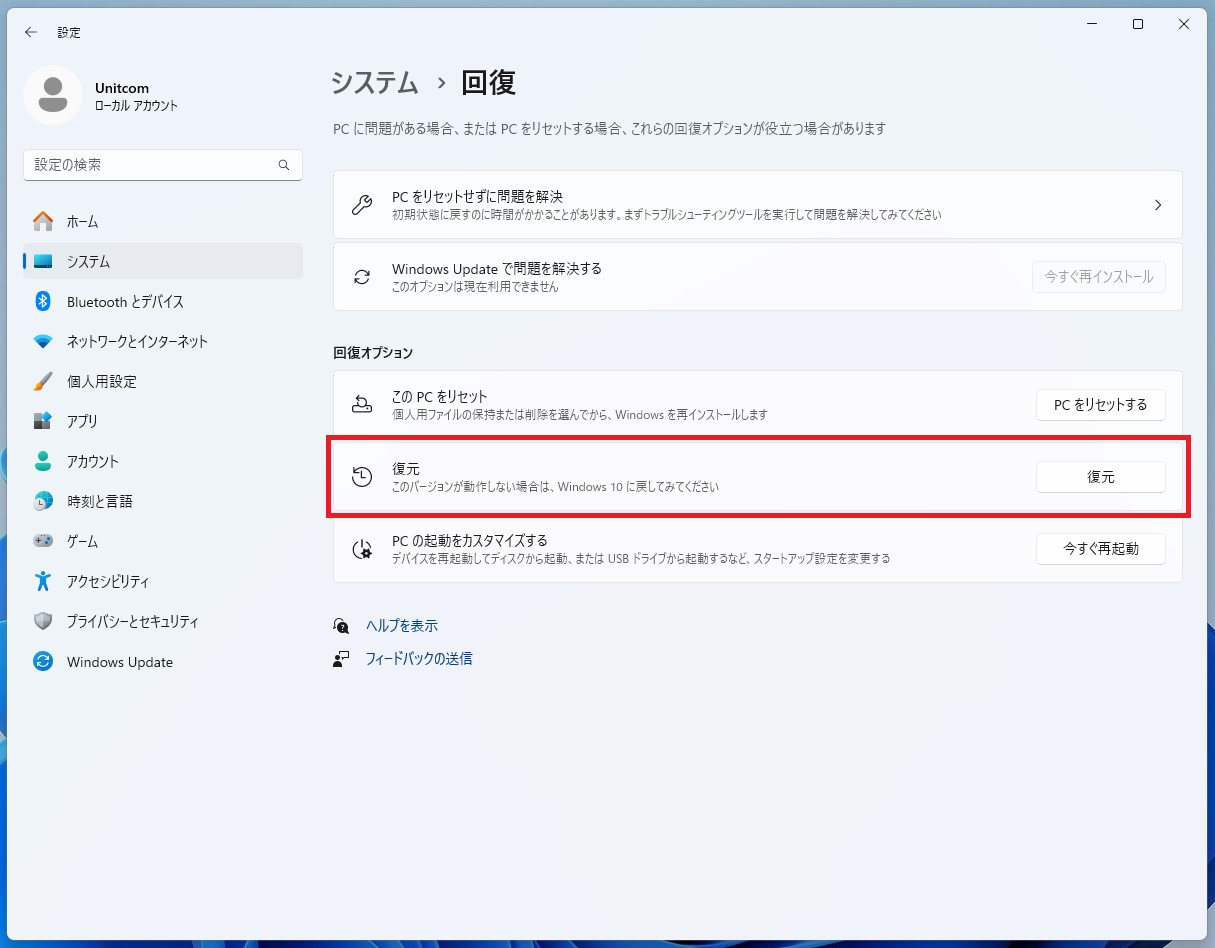
Task: Click the help icon beside ヘルプを表示
Action: pyautogui.click(x=342, y=626)
